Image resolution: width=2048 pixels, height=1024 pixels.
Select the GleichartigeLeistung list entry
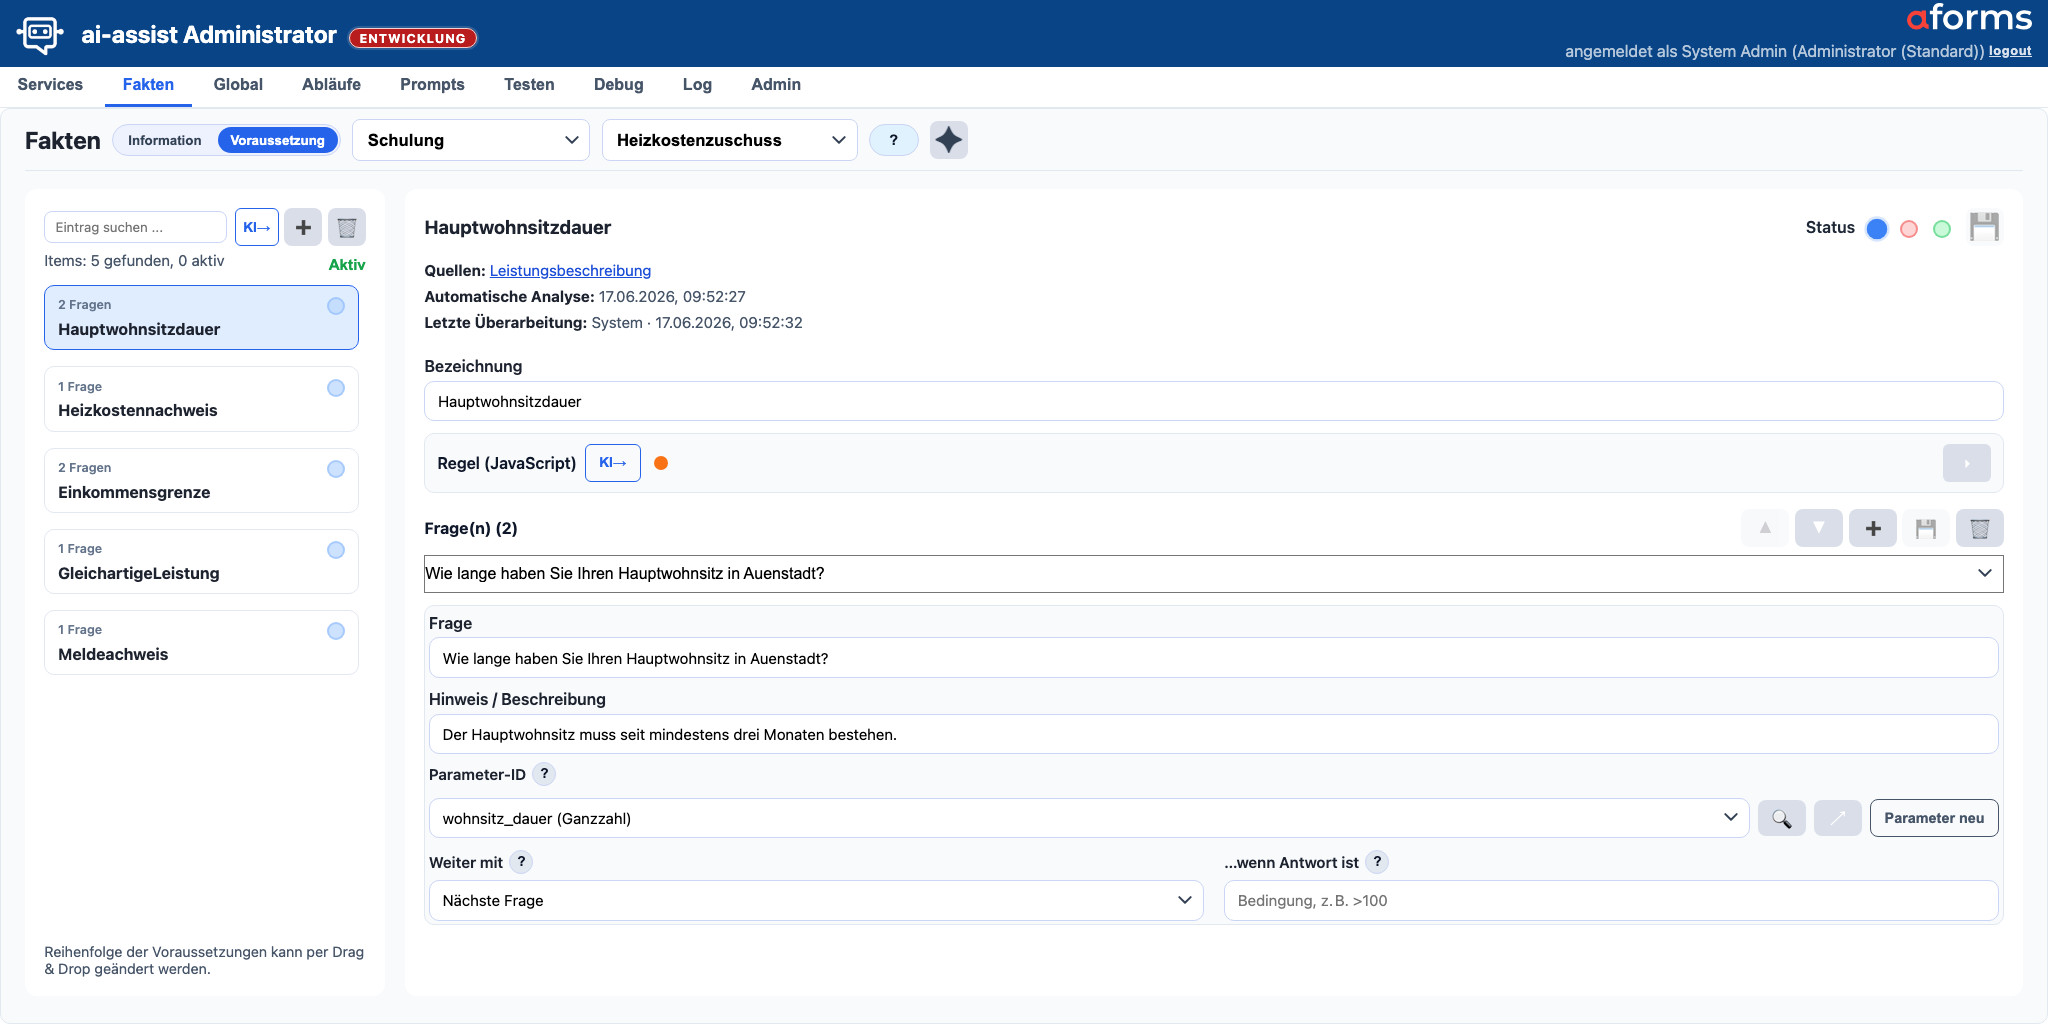[x=201, y=561]
